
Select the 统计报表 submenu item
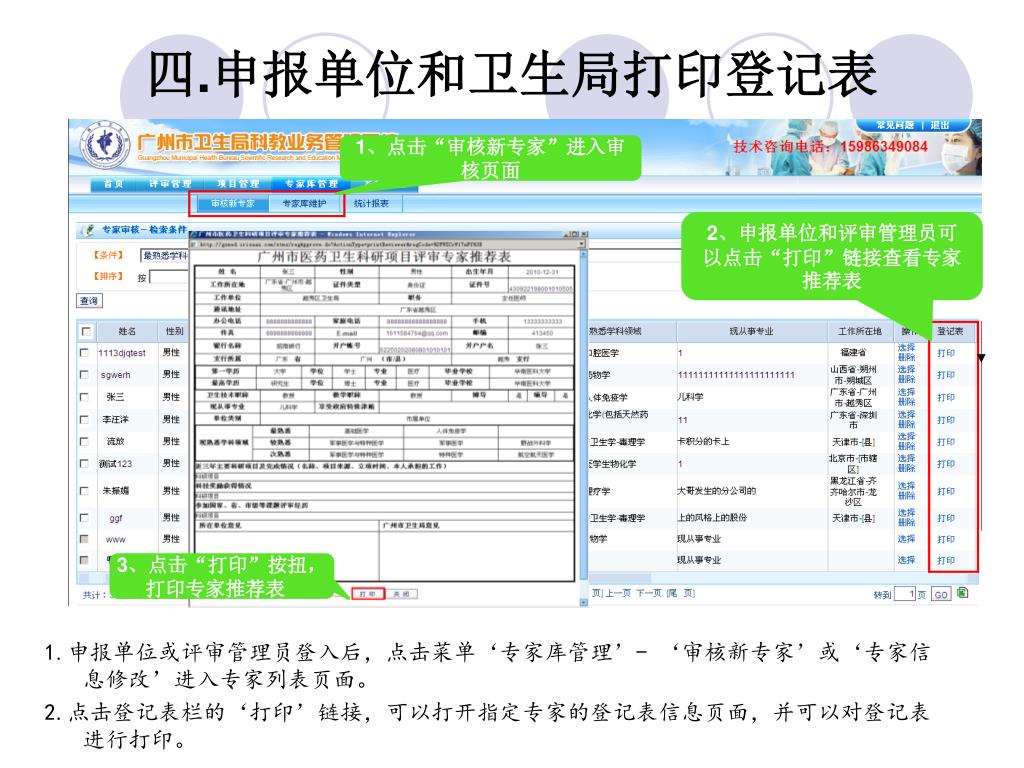(x=371, y=204)
